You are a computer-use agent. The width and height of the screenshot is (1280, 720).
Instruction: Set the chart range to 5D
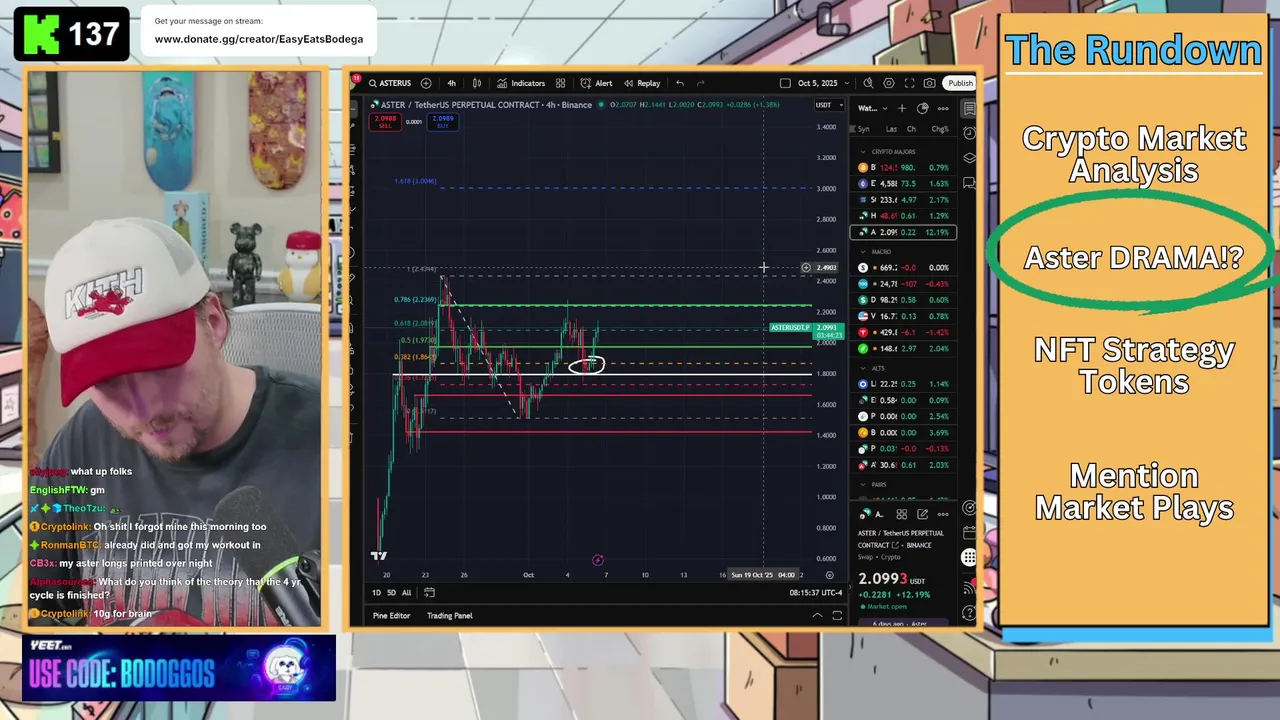tap(391, 592)
